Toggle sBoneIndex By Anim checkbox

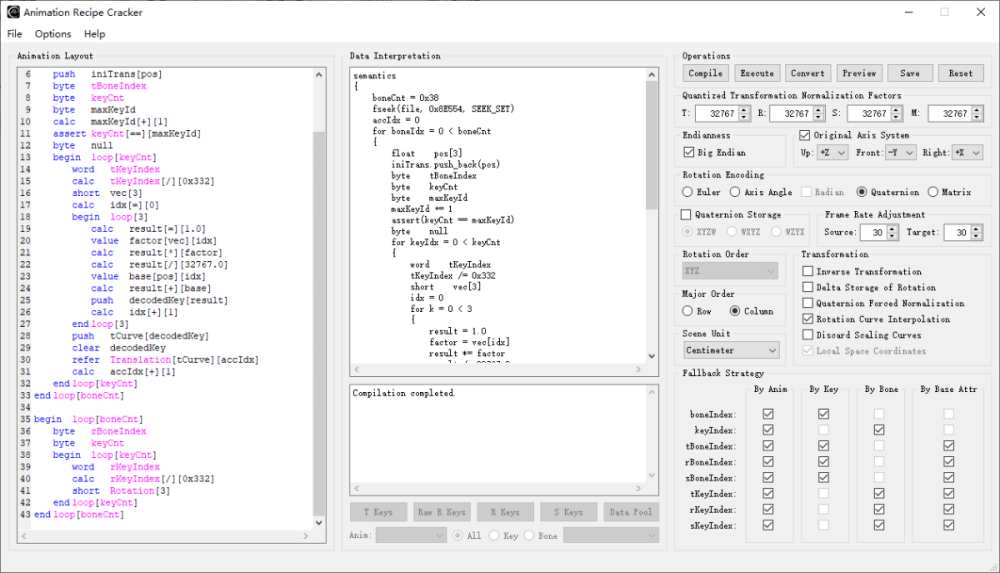768,477
